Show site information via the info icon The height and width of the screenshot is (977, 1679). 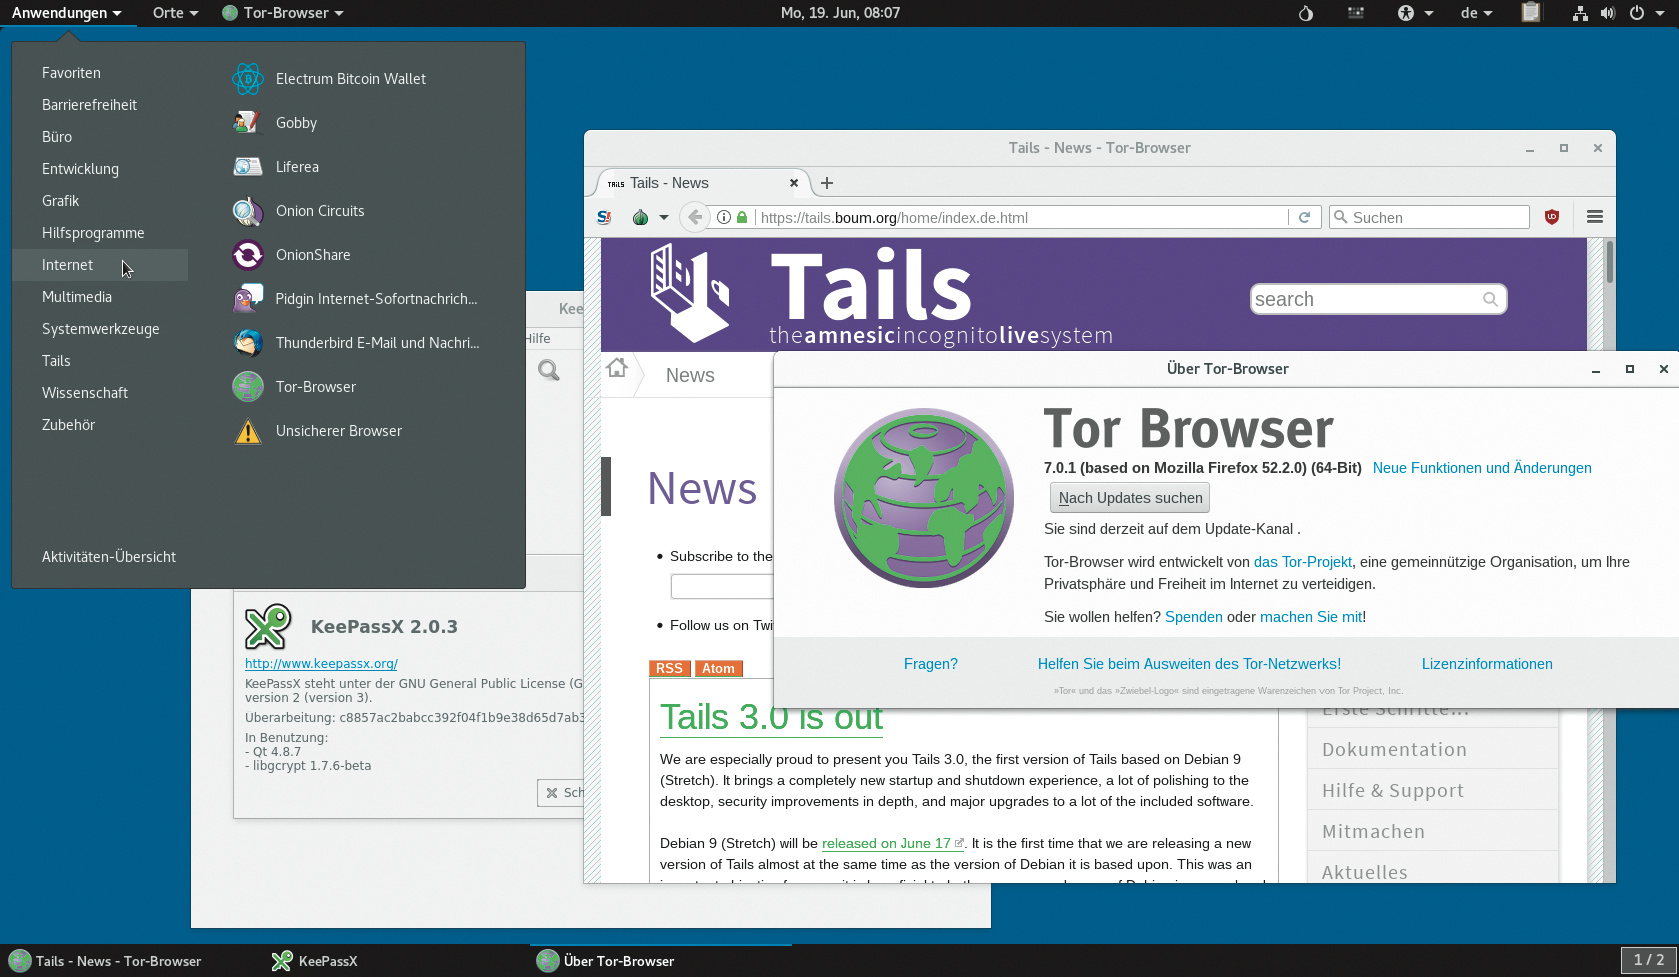(724, 217)
